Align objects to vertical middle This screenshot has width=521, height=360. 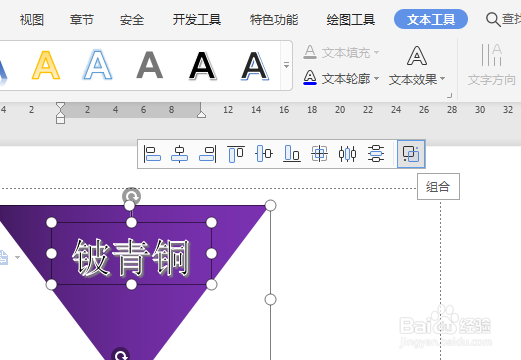click(264, 154)
